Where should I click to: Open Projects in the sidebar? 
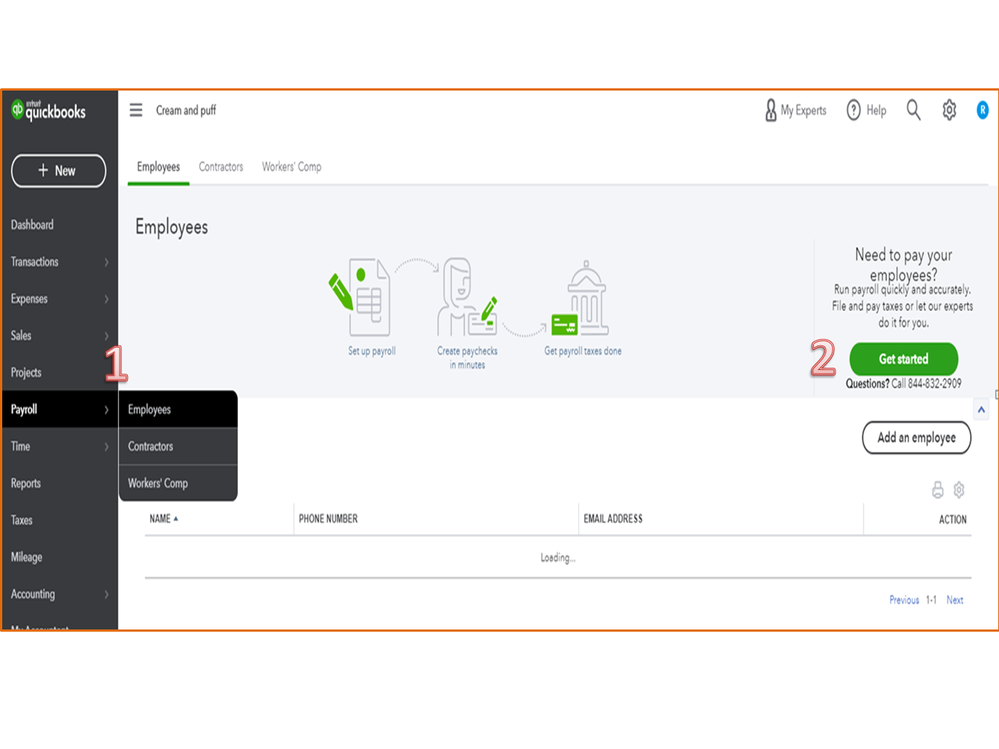coord(26,373)
